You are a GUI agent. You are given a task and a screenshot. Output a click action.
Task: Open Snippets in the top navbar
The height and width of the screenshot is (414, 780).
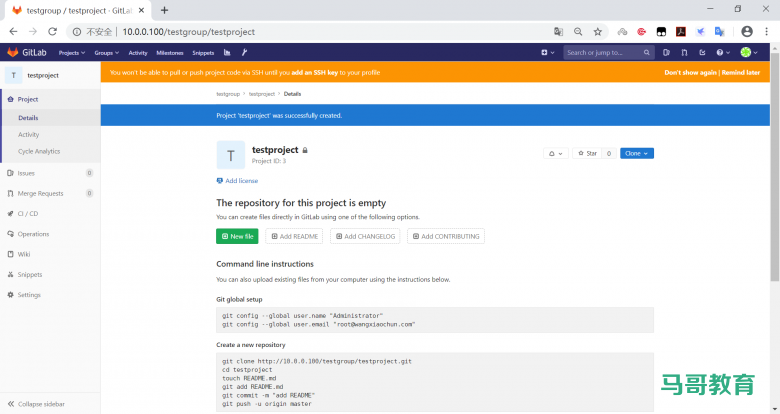click(203, 53)
